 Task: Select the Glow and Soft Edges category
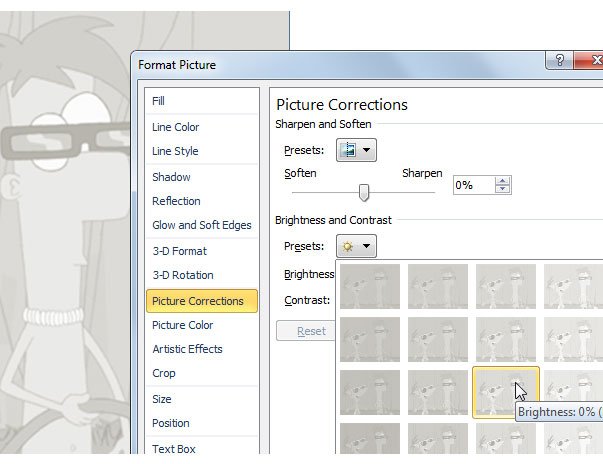(x=201, y=225)
